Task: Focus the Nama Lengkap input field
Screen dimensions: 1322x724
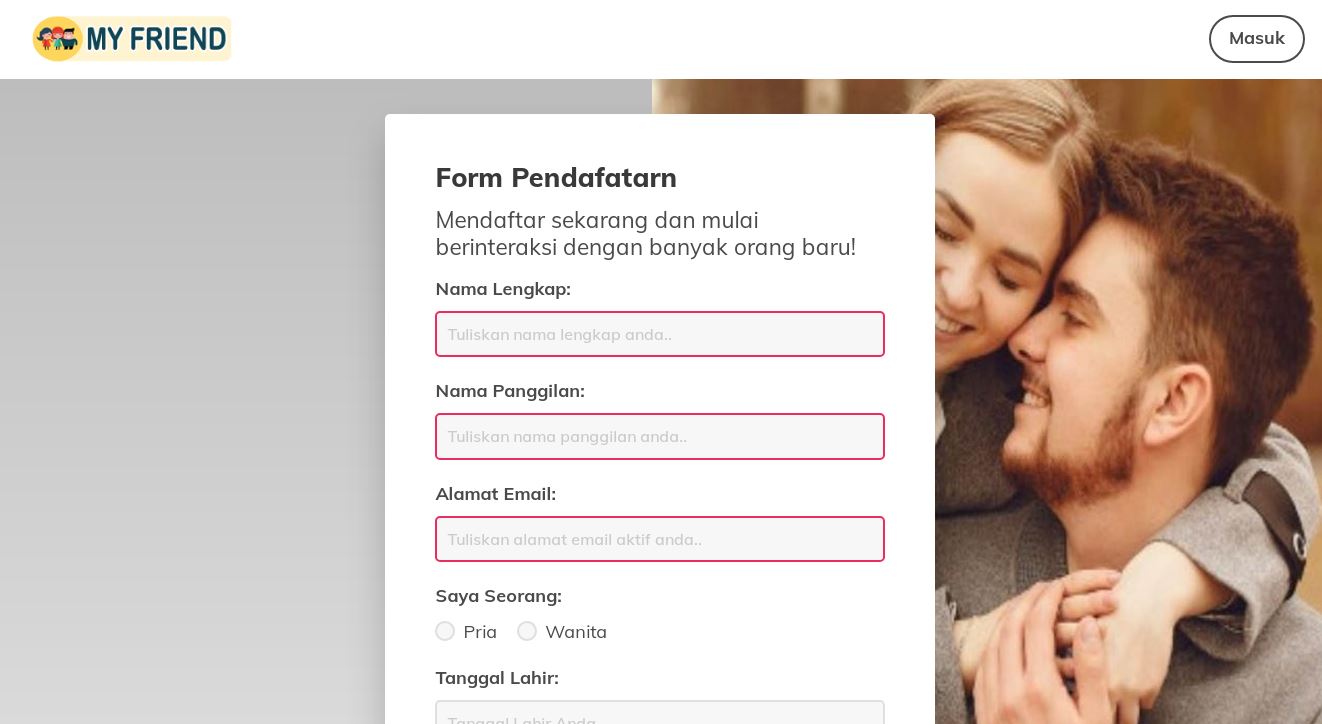Action: coord(660,334)
